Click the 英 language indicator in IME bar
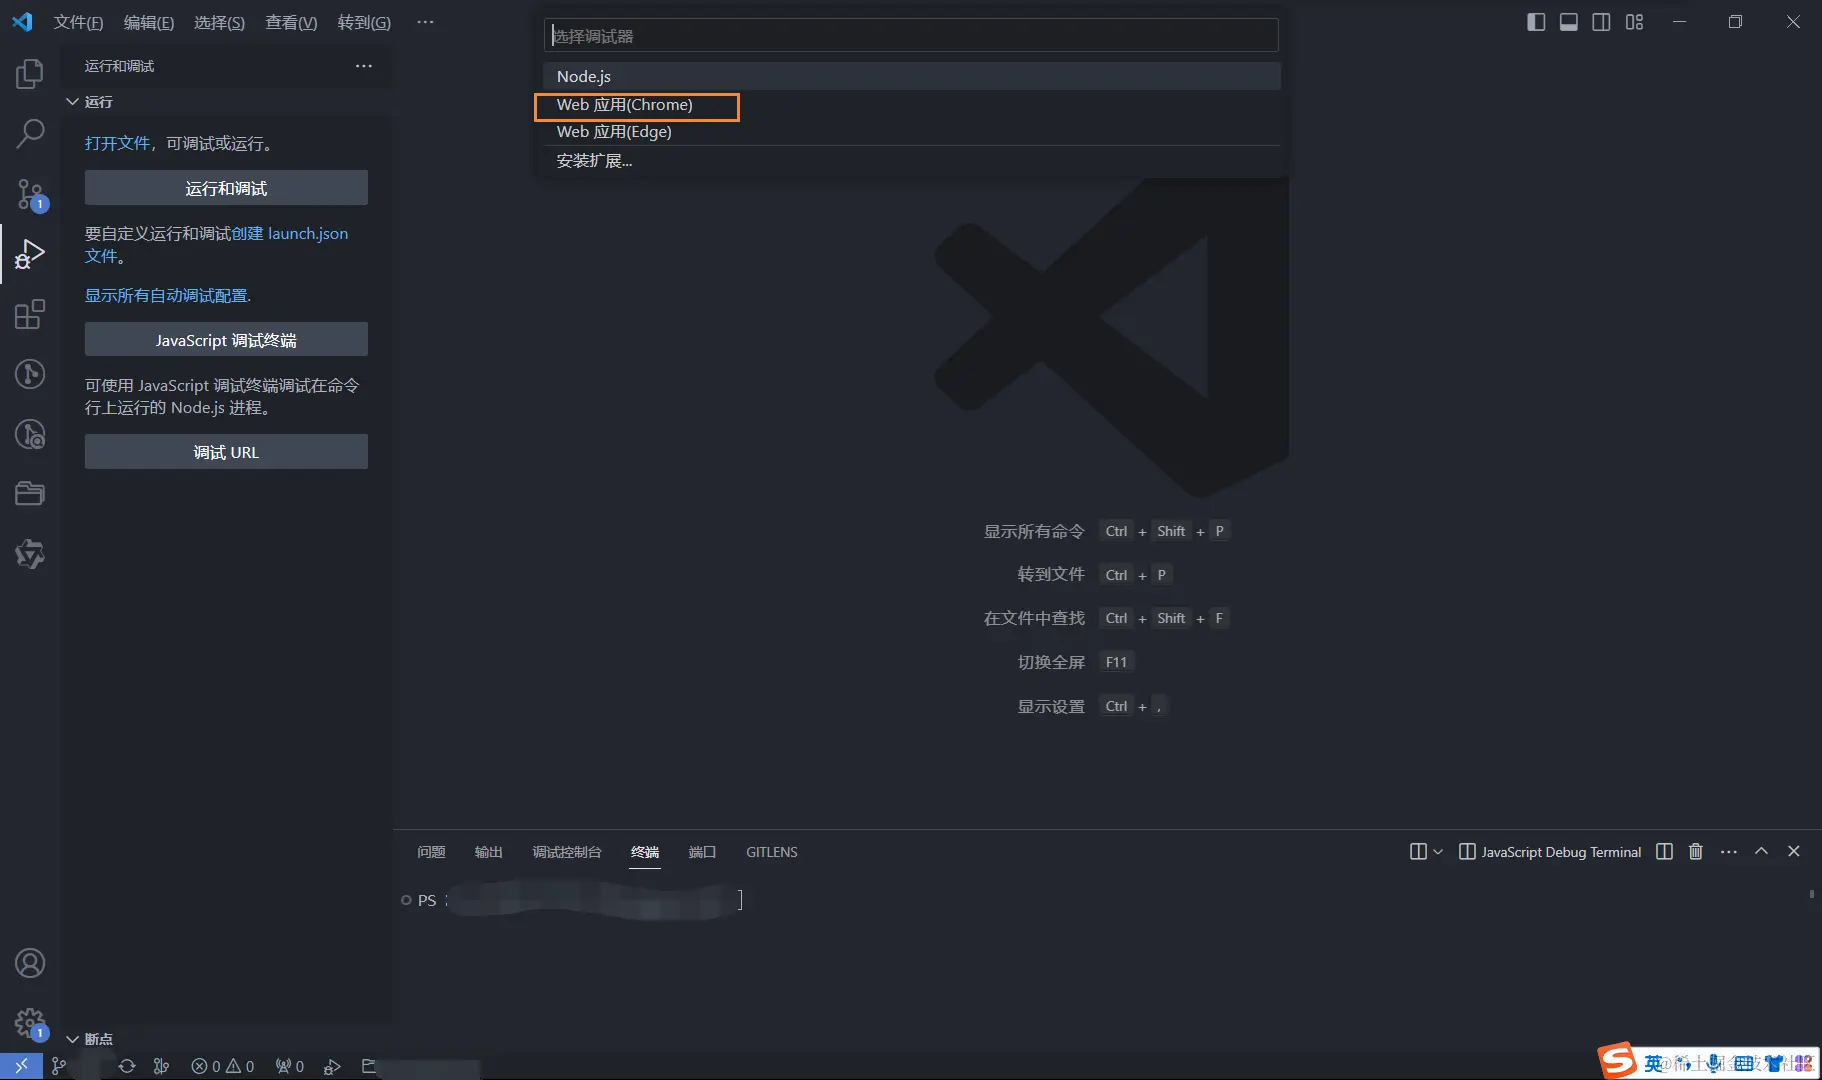This screenshot has width=1822, height=1080. (x=1654, y=1063)
